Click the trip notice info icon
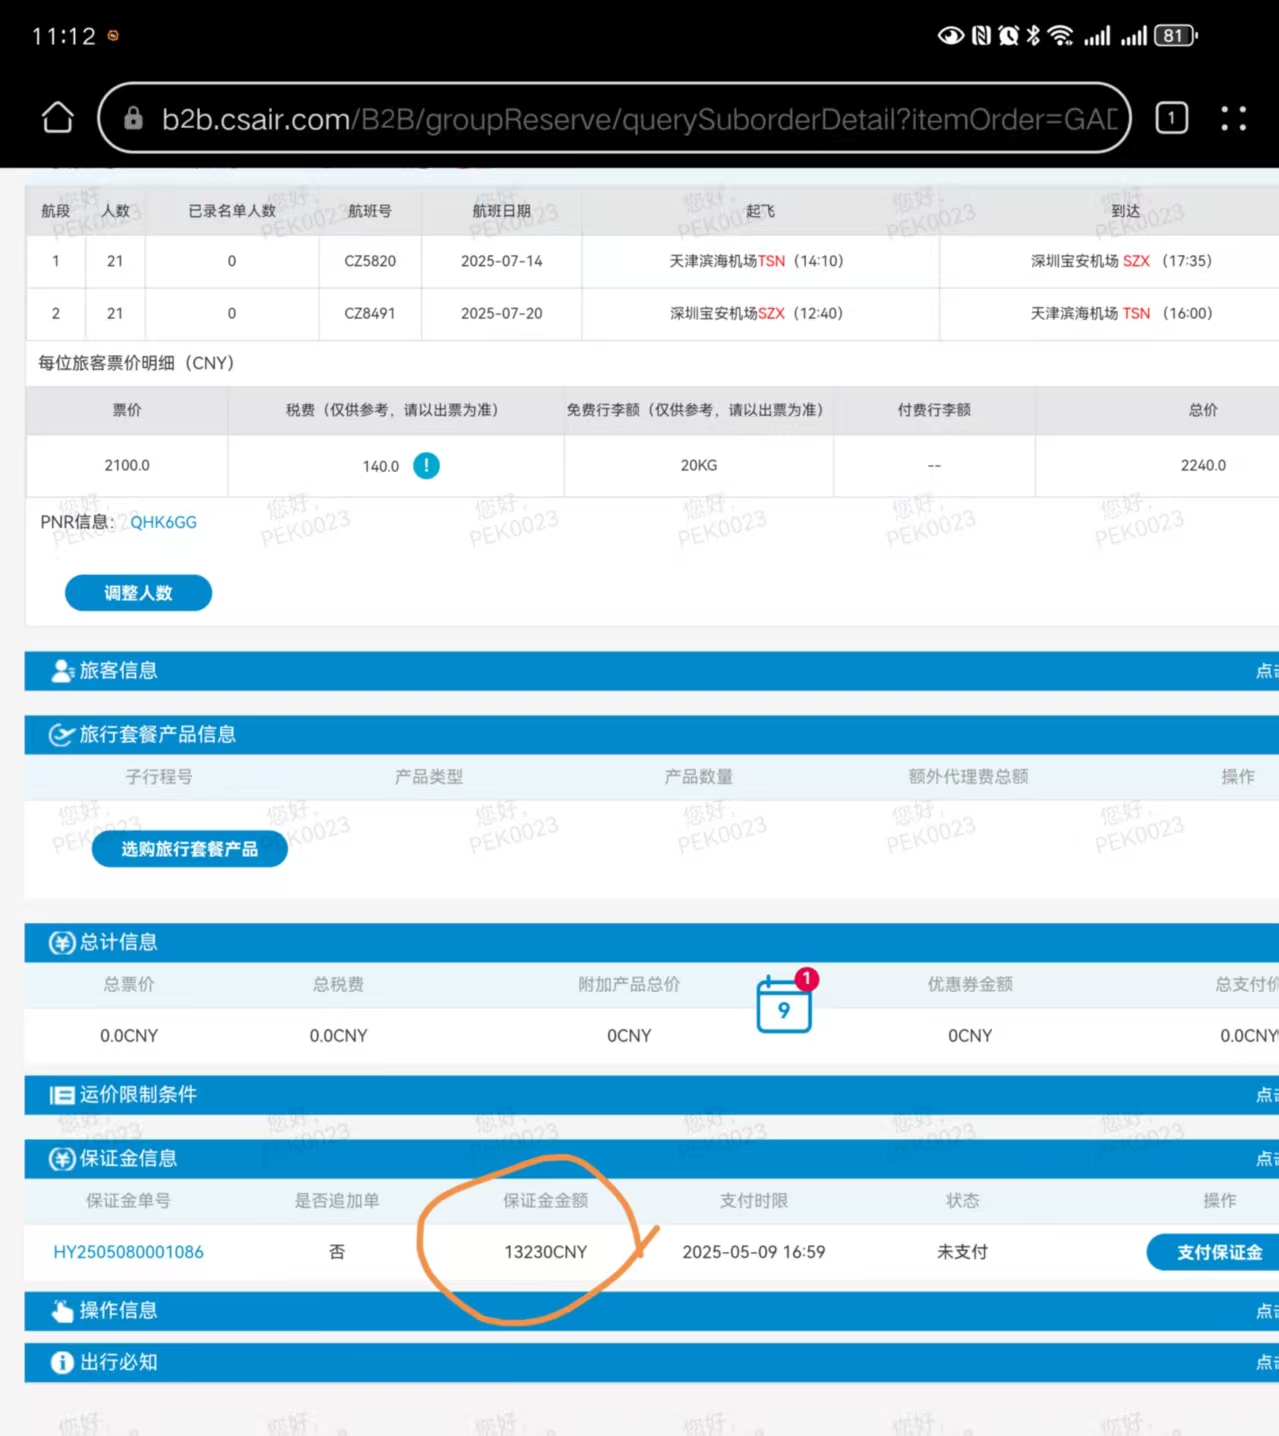1279x1436 pixels. coord(62,1362)
